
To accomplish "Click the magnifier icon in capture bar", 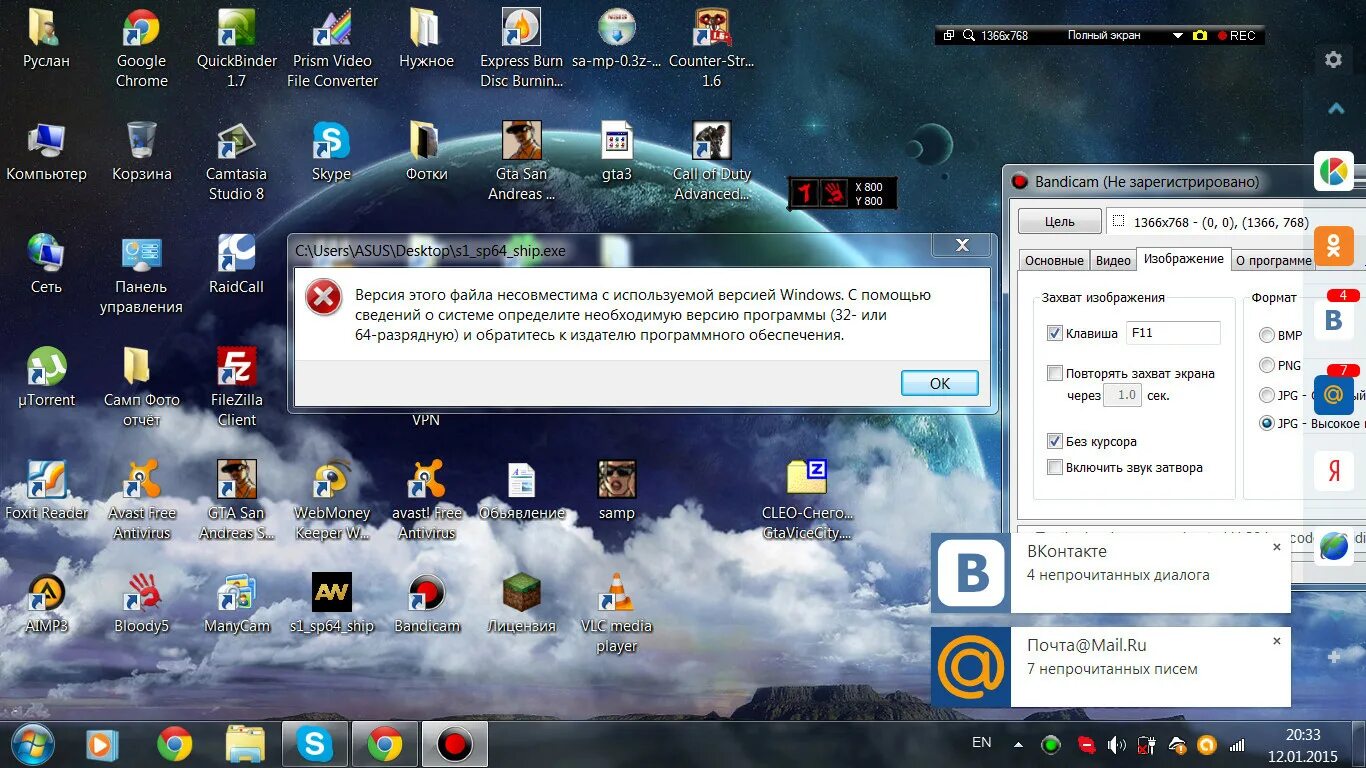I will click(968, 35).
